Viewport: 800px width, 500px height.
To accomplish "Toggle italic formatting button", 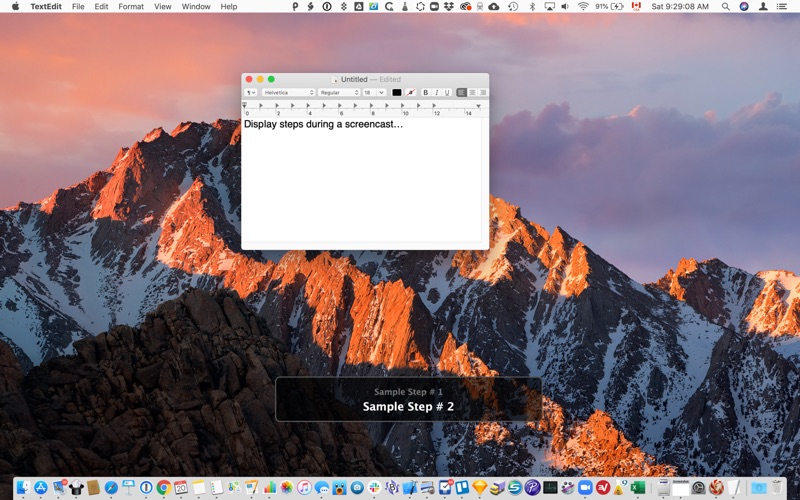I will coord(436,92).
